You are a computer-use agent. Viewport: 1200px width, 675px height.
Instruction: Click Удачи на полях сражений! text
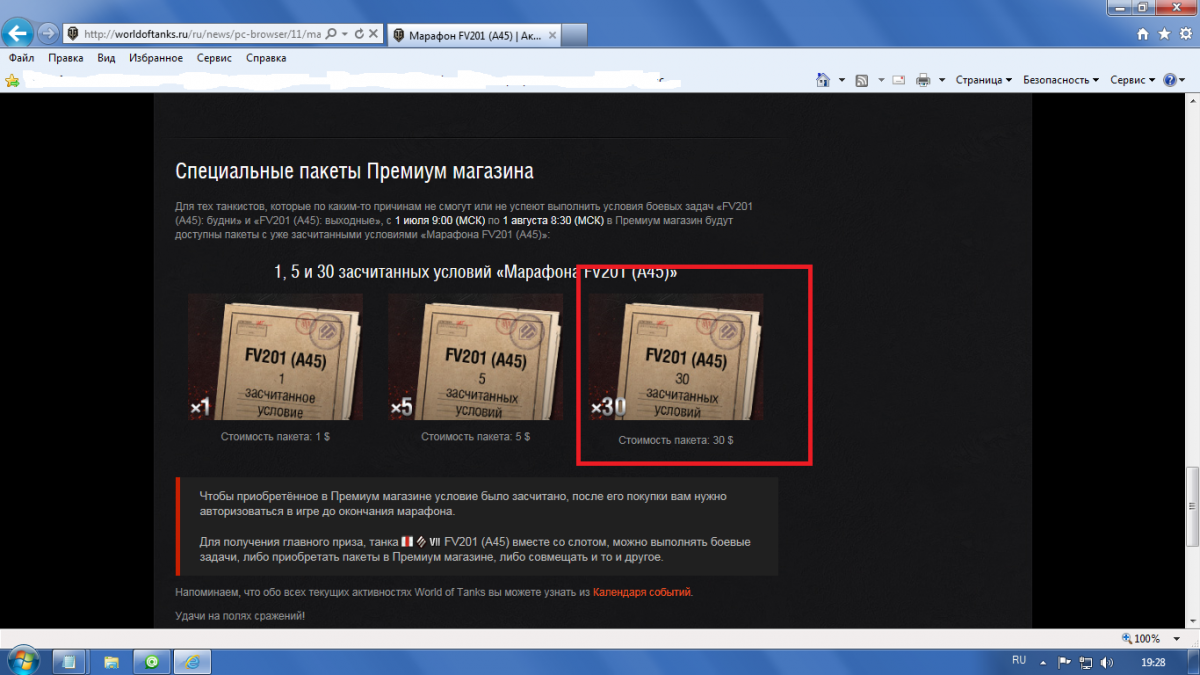coord(240,615)
